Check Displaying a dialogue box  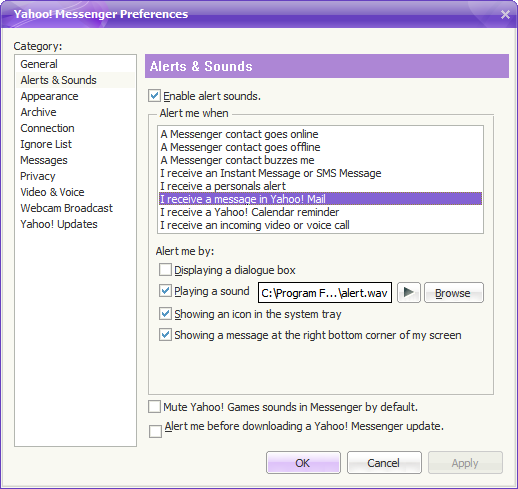click(165, 270)
